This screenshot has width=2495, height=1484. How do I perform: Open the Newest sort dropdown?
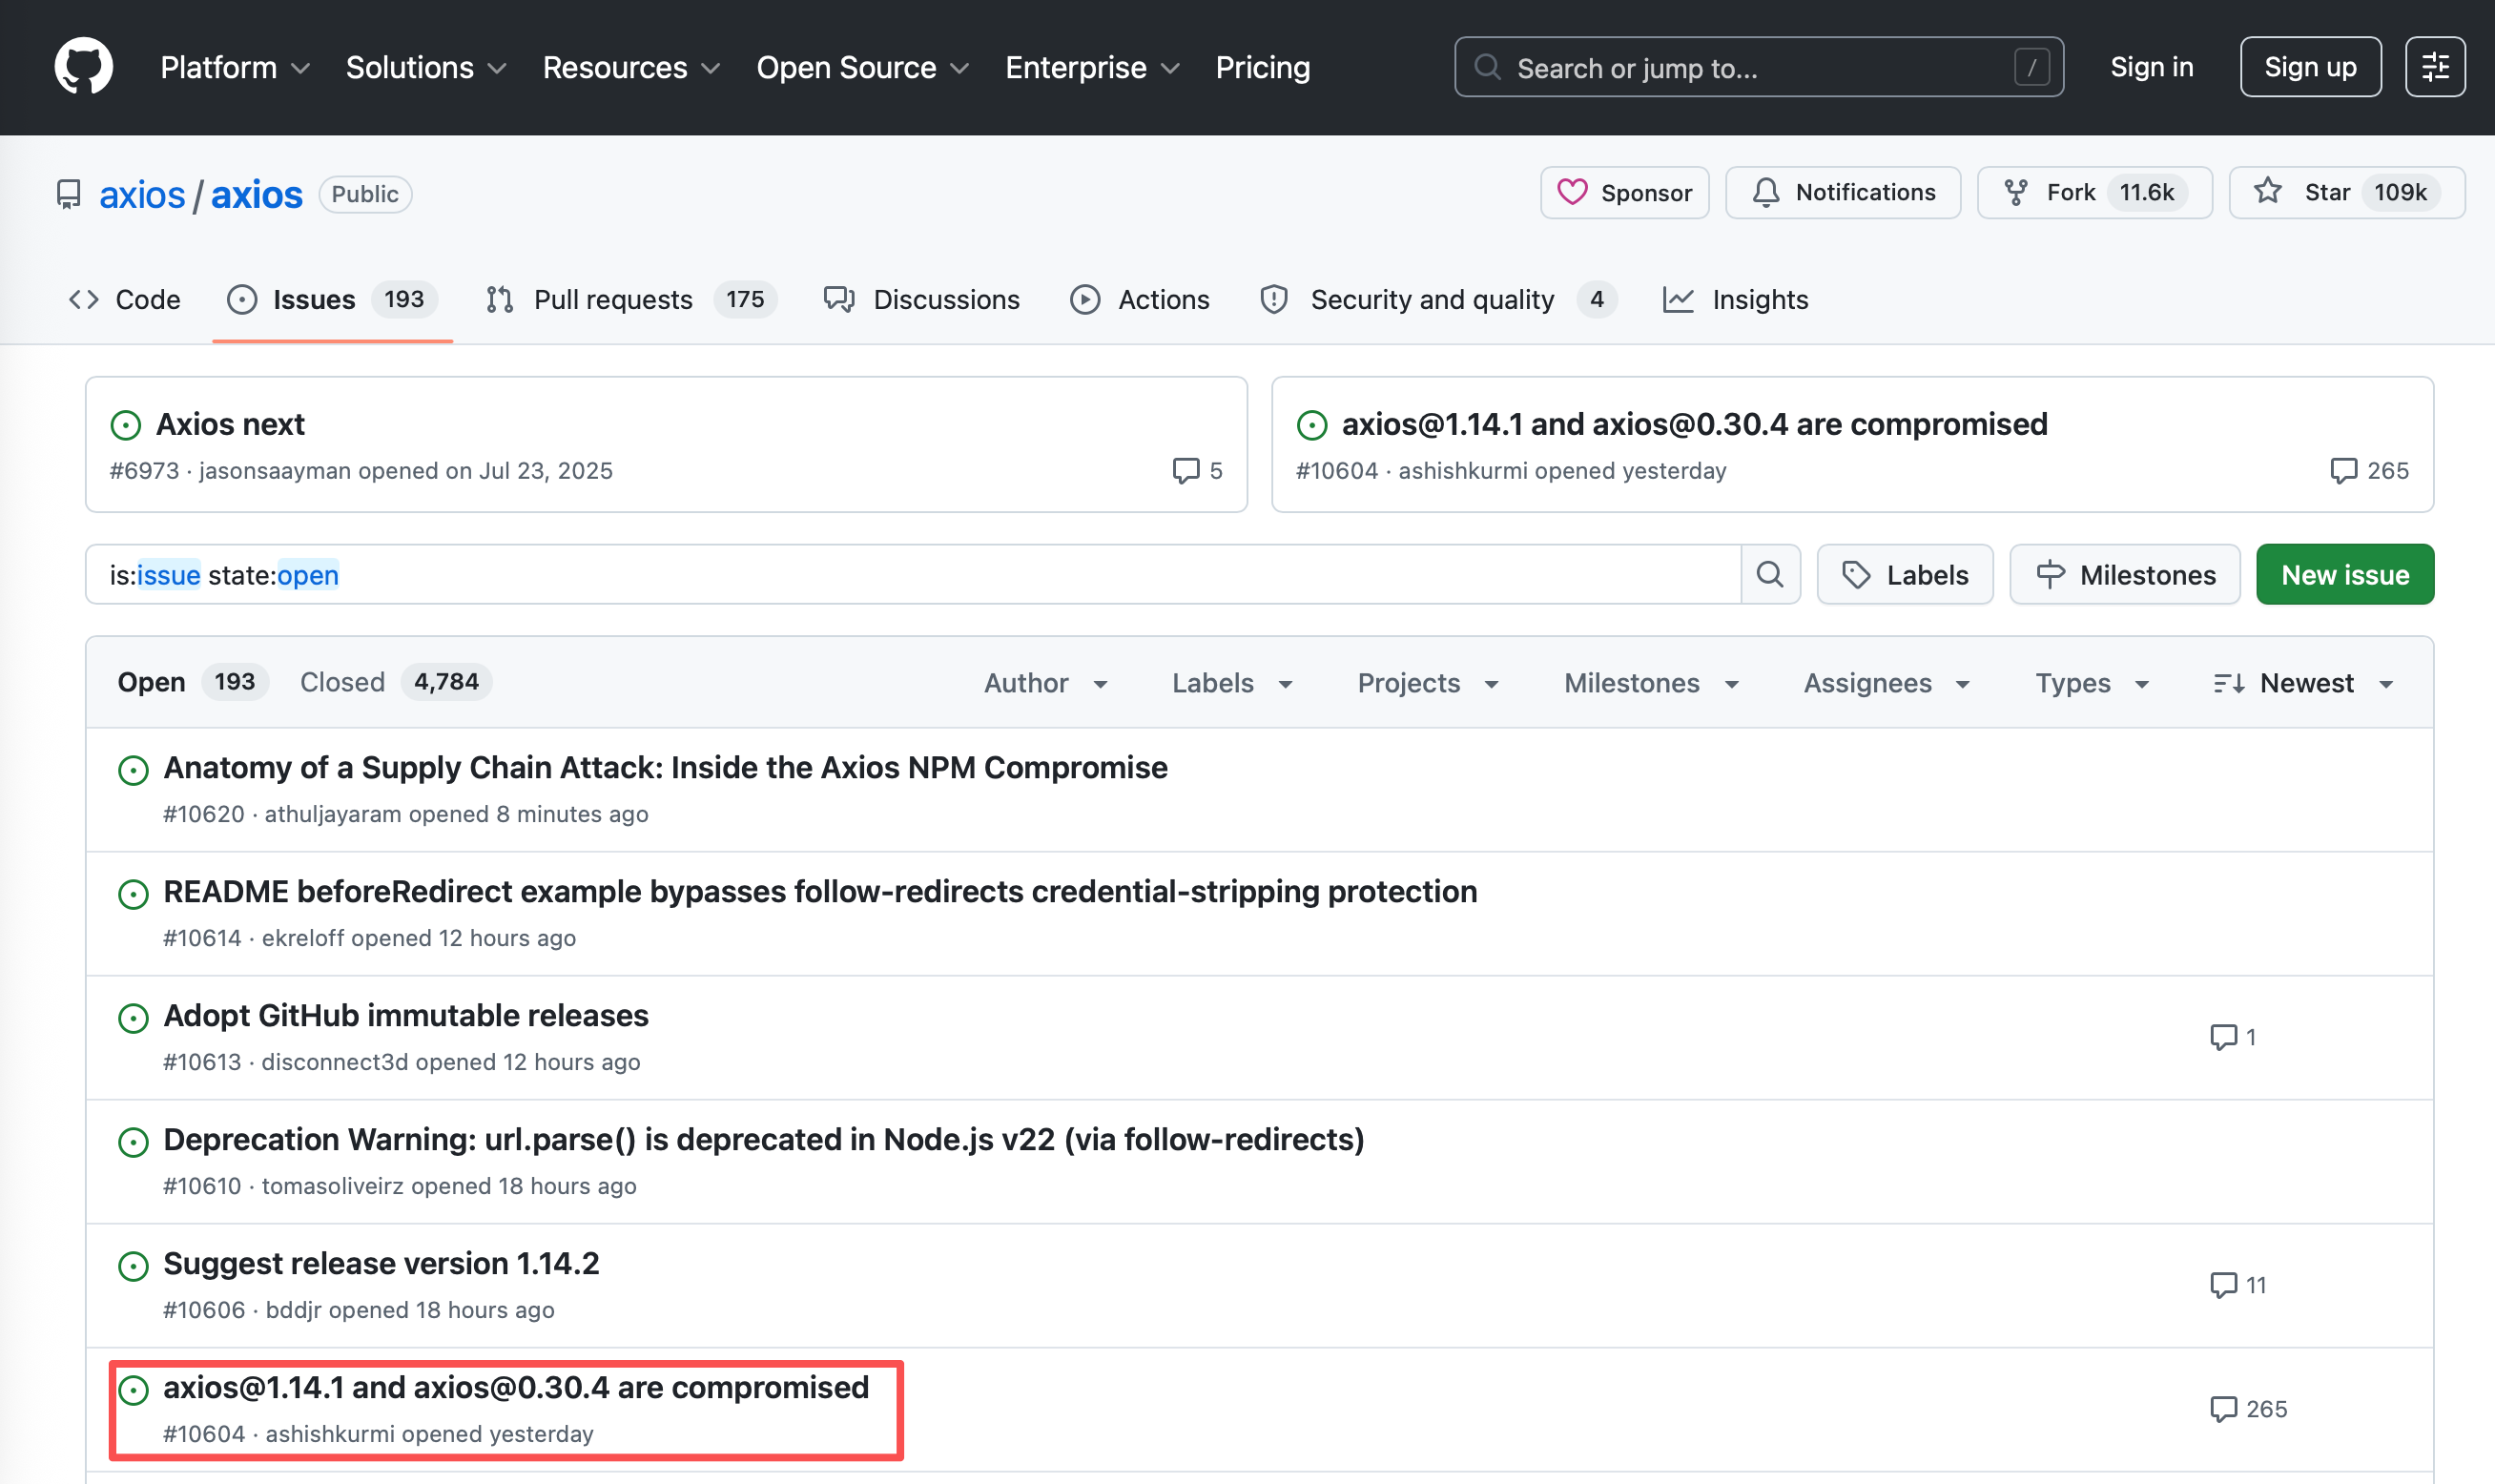point(2304,683)
